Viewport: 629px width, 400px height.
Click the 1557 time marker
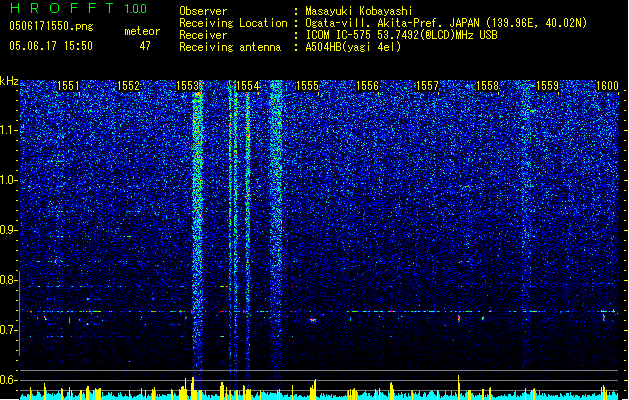pos(428,86)
